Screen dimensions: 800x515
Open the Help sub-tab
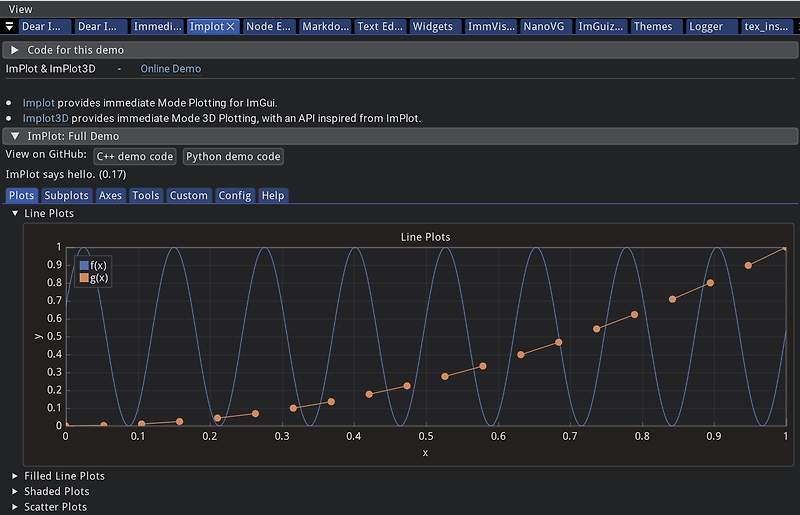[273, 195]
